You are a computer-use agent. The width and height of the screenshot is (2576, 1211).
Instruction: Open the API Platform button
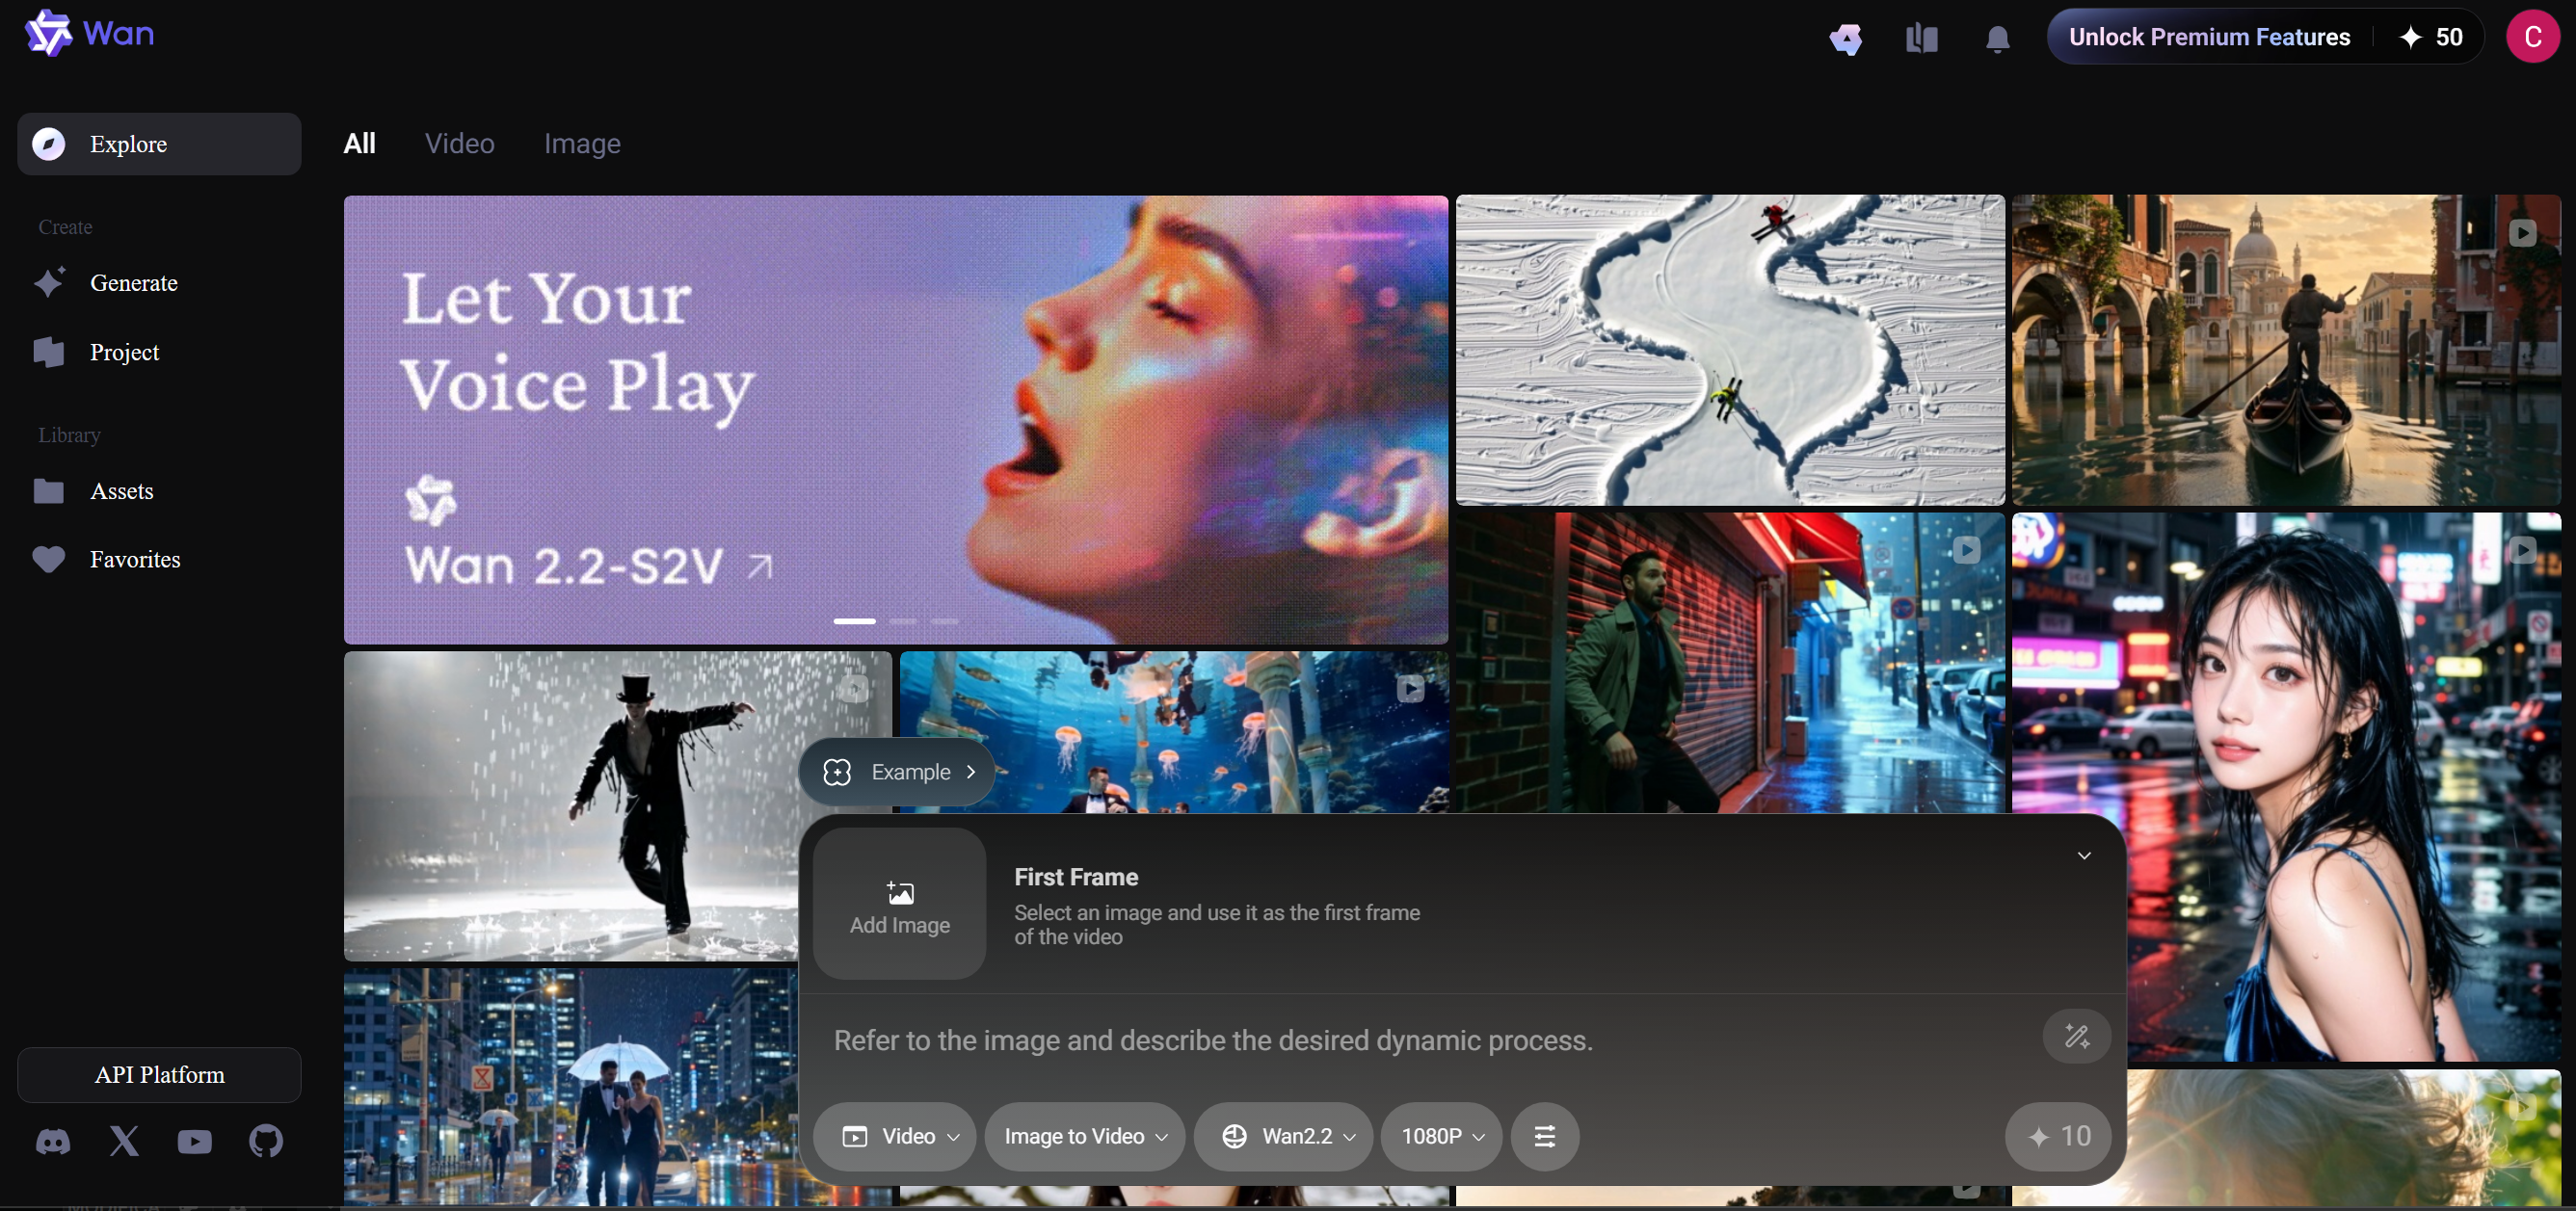click(159, 1075)
